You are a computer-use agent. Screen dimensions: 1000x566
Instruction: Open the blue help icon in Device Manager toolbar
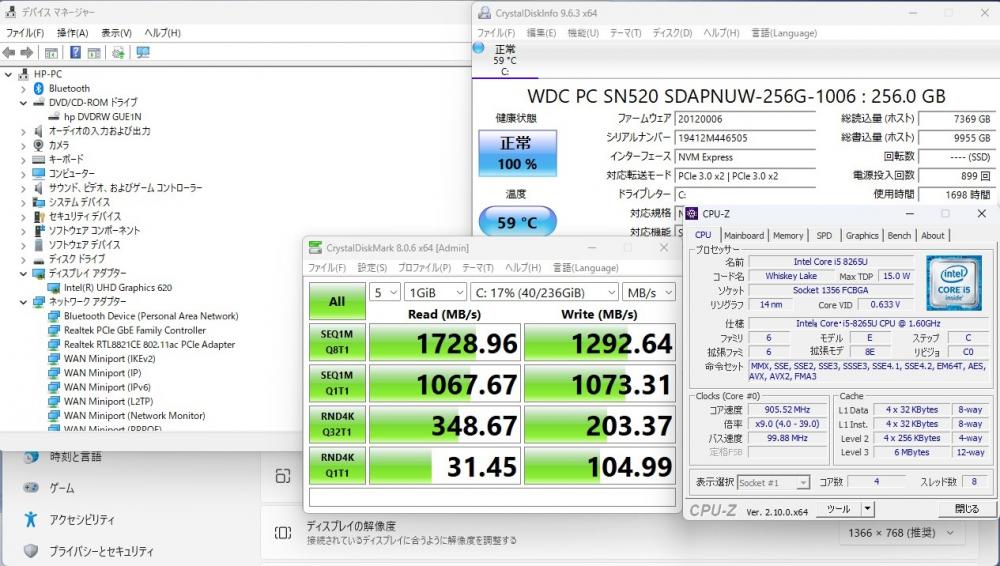click(x=75, y=52)
